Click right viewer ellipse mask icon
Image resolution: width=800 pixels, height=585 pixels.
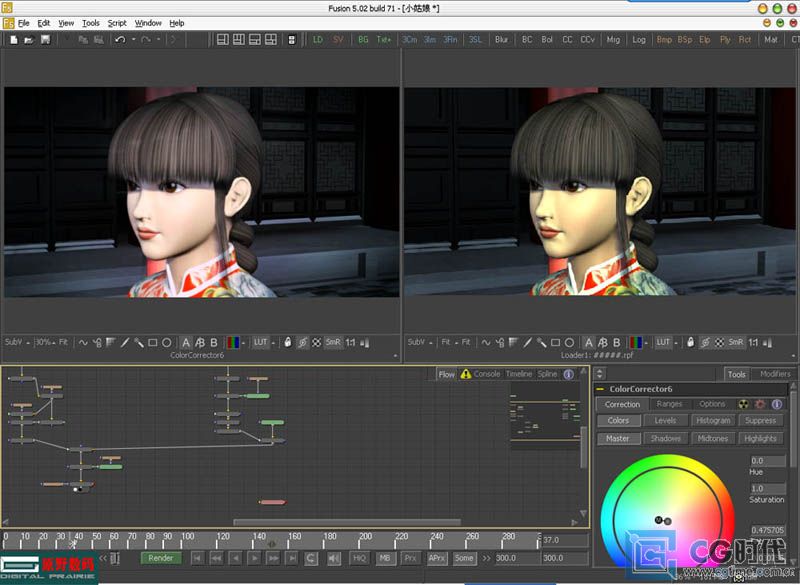click(569, 343)
